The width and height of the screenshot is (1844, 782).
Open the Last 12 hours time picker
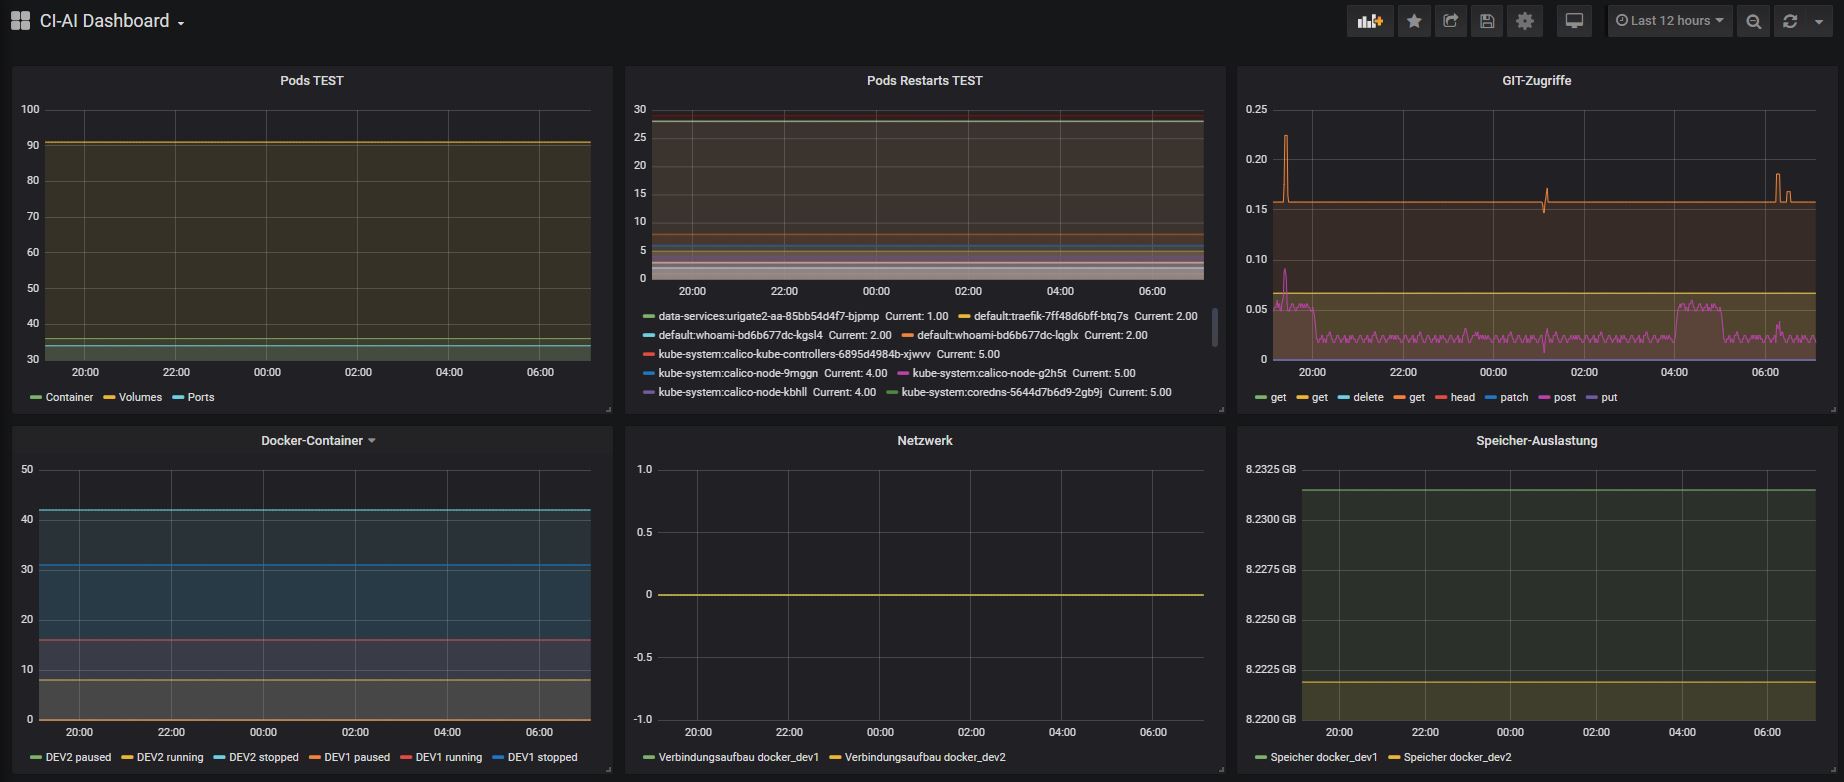click(1669, 21)
